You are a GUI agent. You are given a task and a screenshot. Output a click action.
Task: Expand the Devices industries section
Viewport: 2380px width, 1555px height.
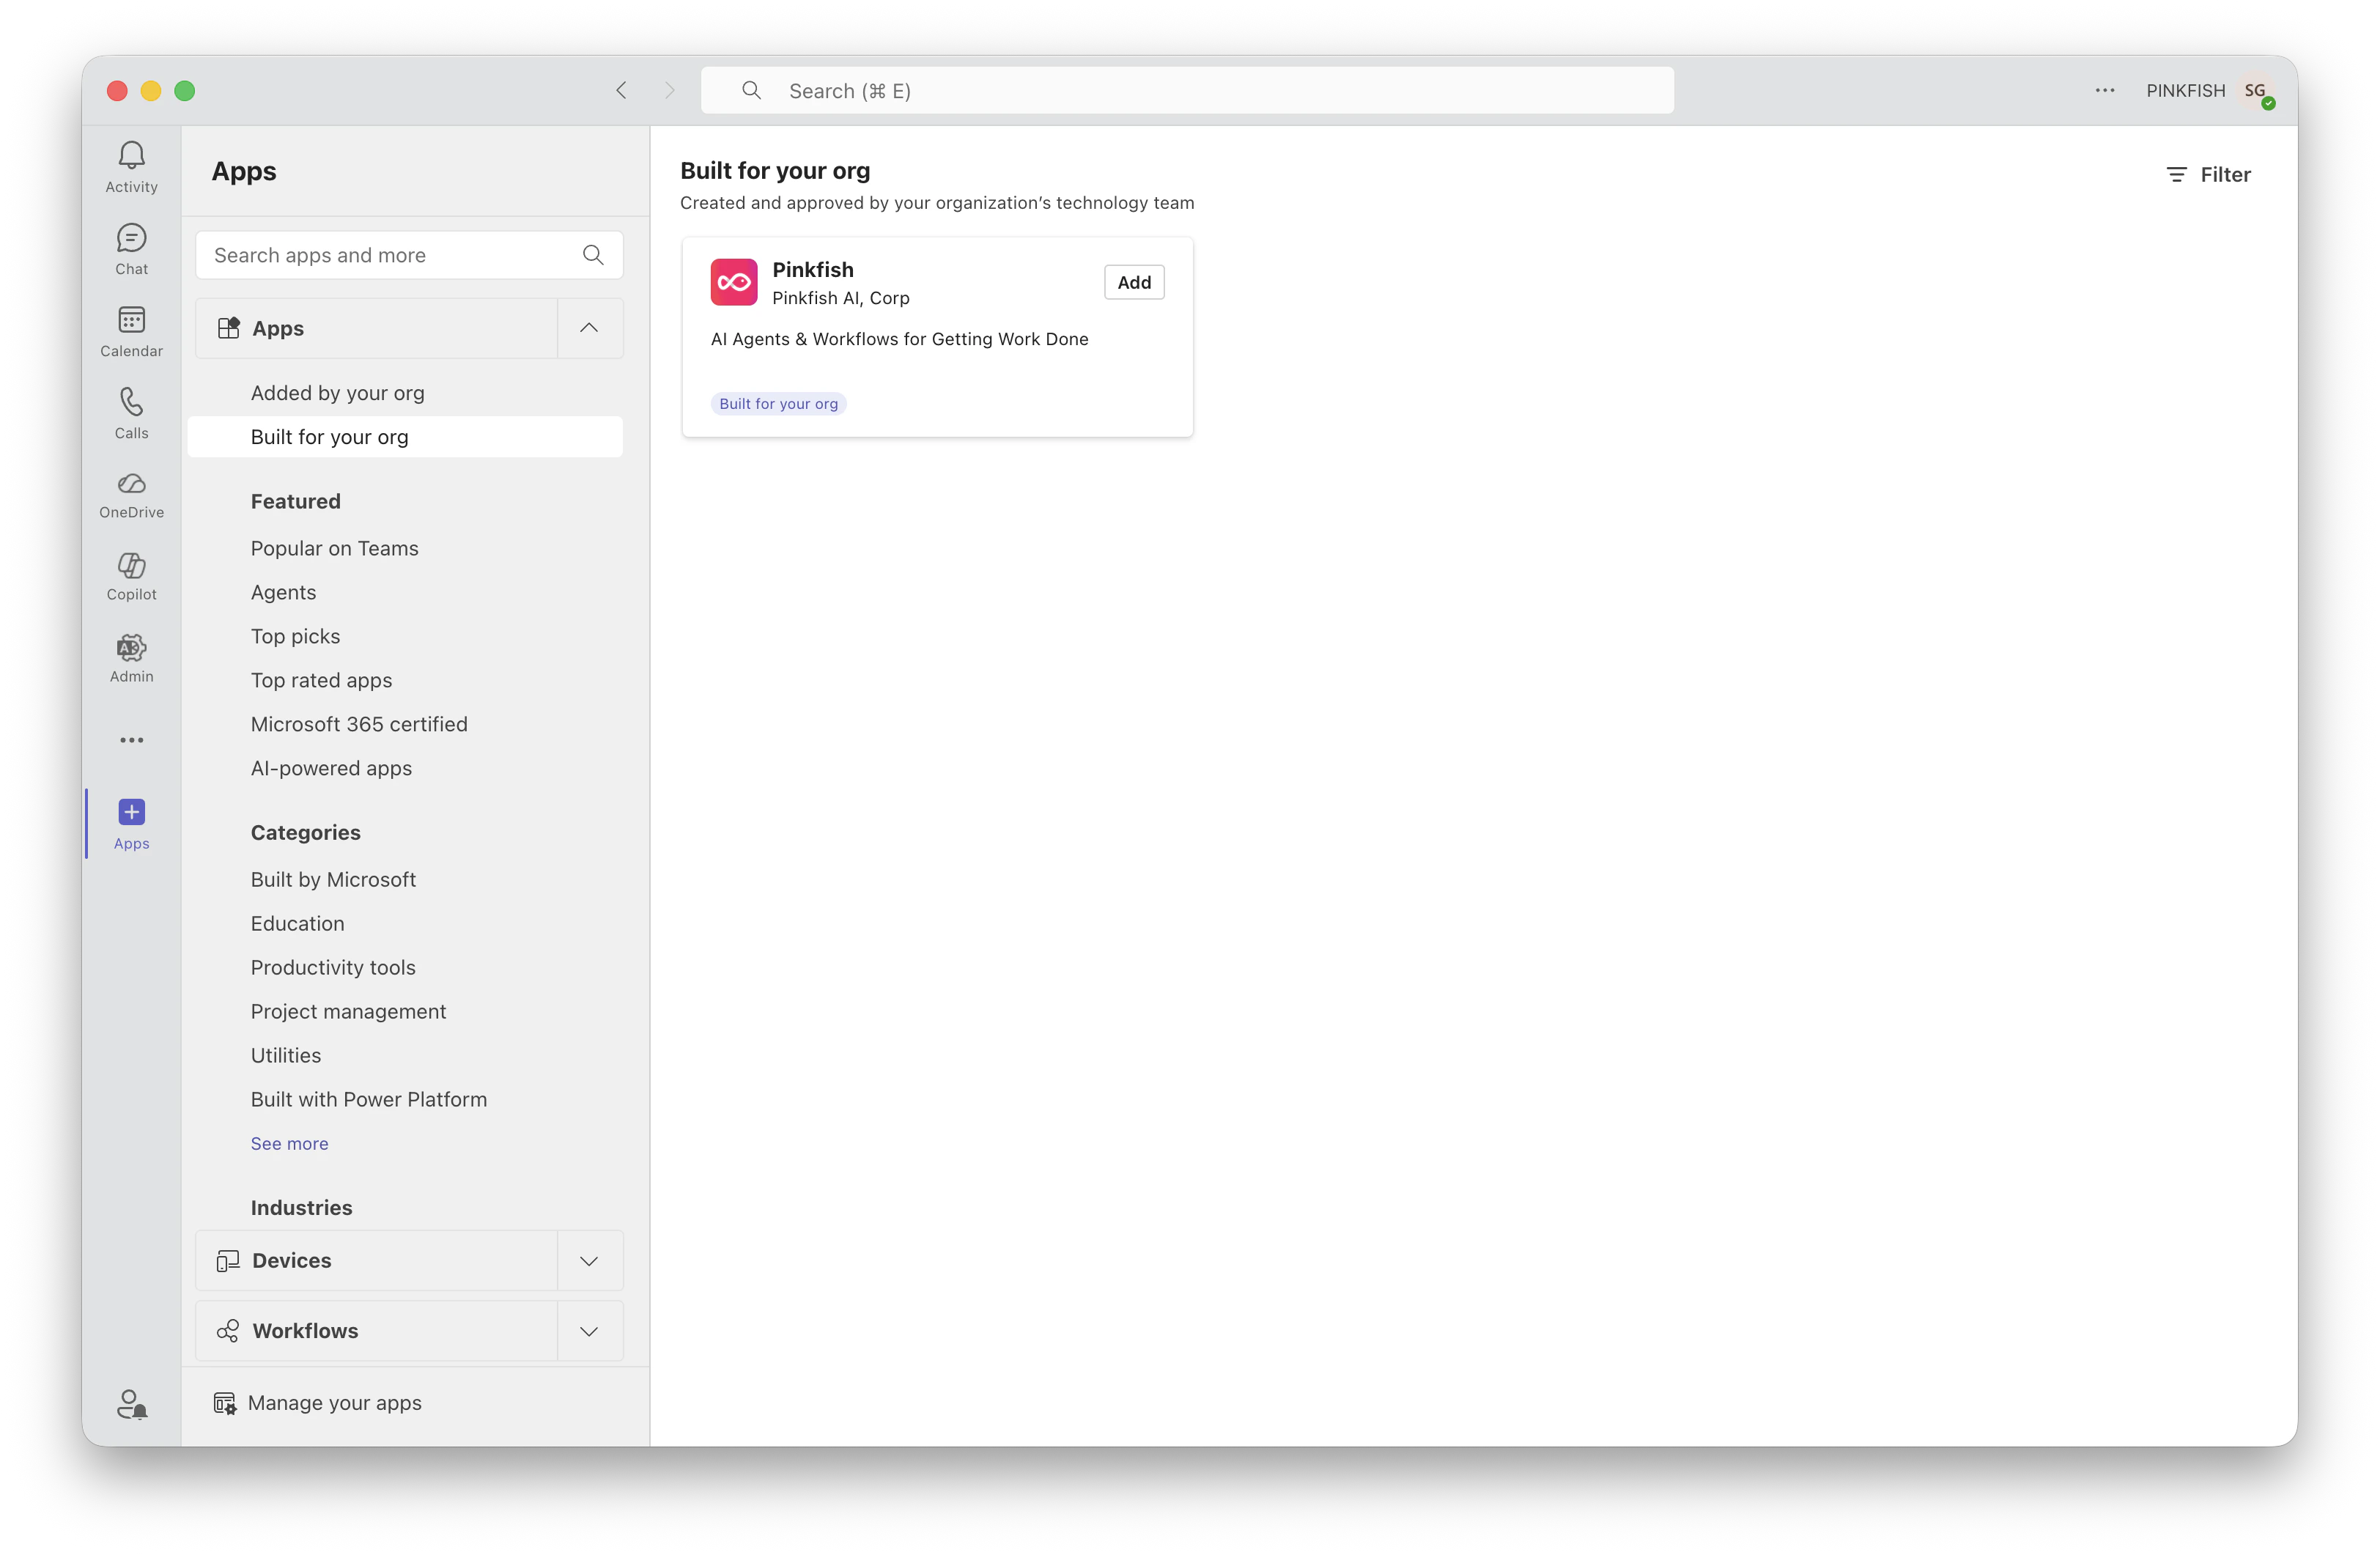point(589,1260)
